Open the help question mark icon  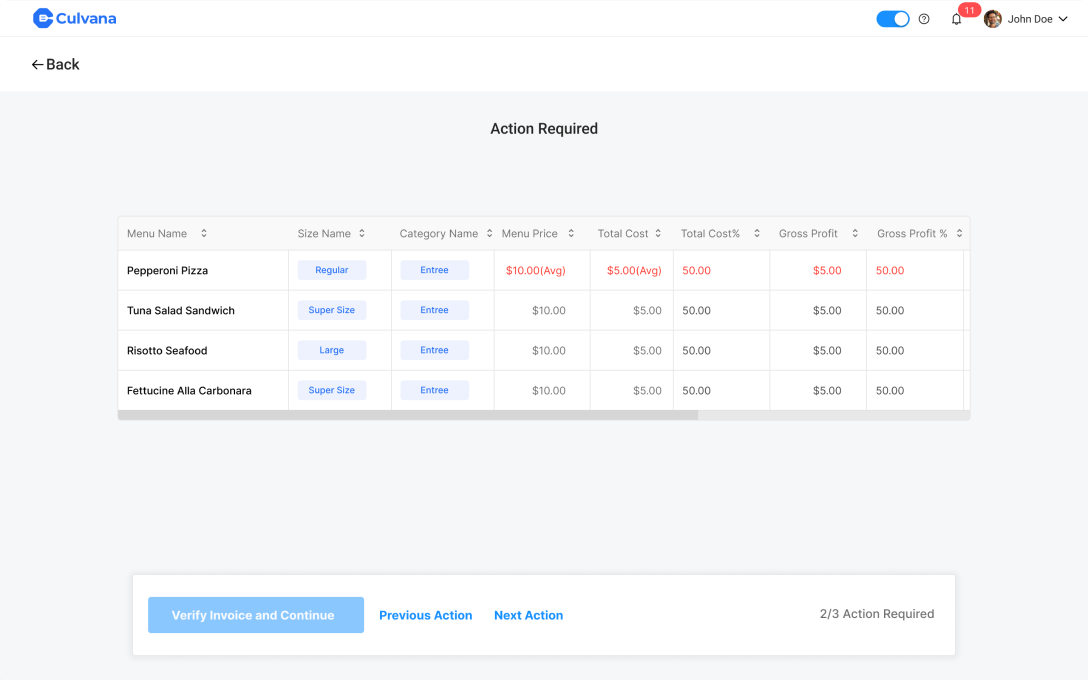coord(924,19)
